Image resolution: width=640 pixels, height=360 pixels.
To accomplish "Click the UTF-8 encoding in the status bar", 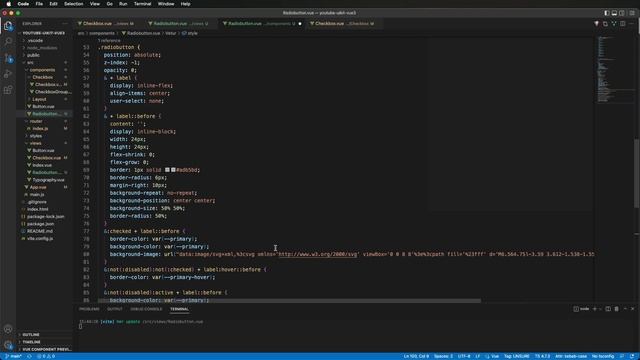I will (x=464, y=356).
